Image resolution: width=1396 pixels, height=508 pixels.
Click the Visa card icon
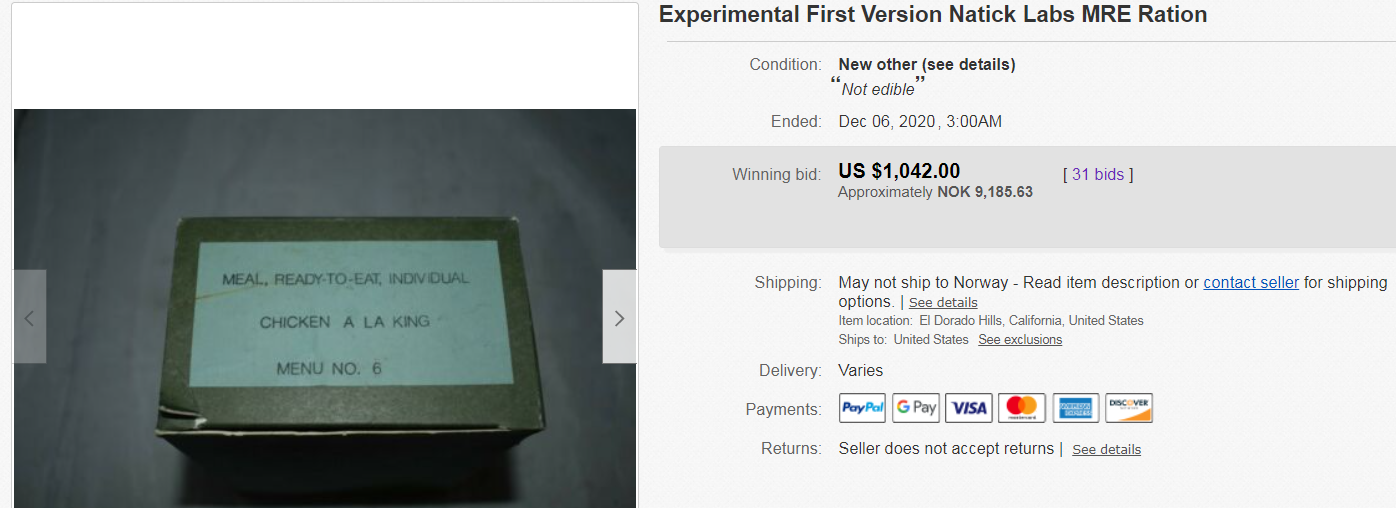pos(969,408)
